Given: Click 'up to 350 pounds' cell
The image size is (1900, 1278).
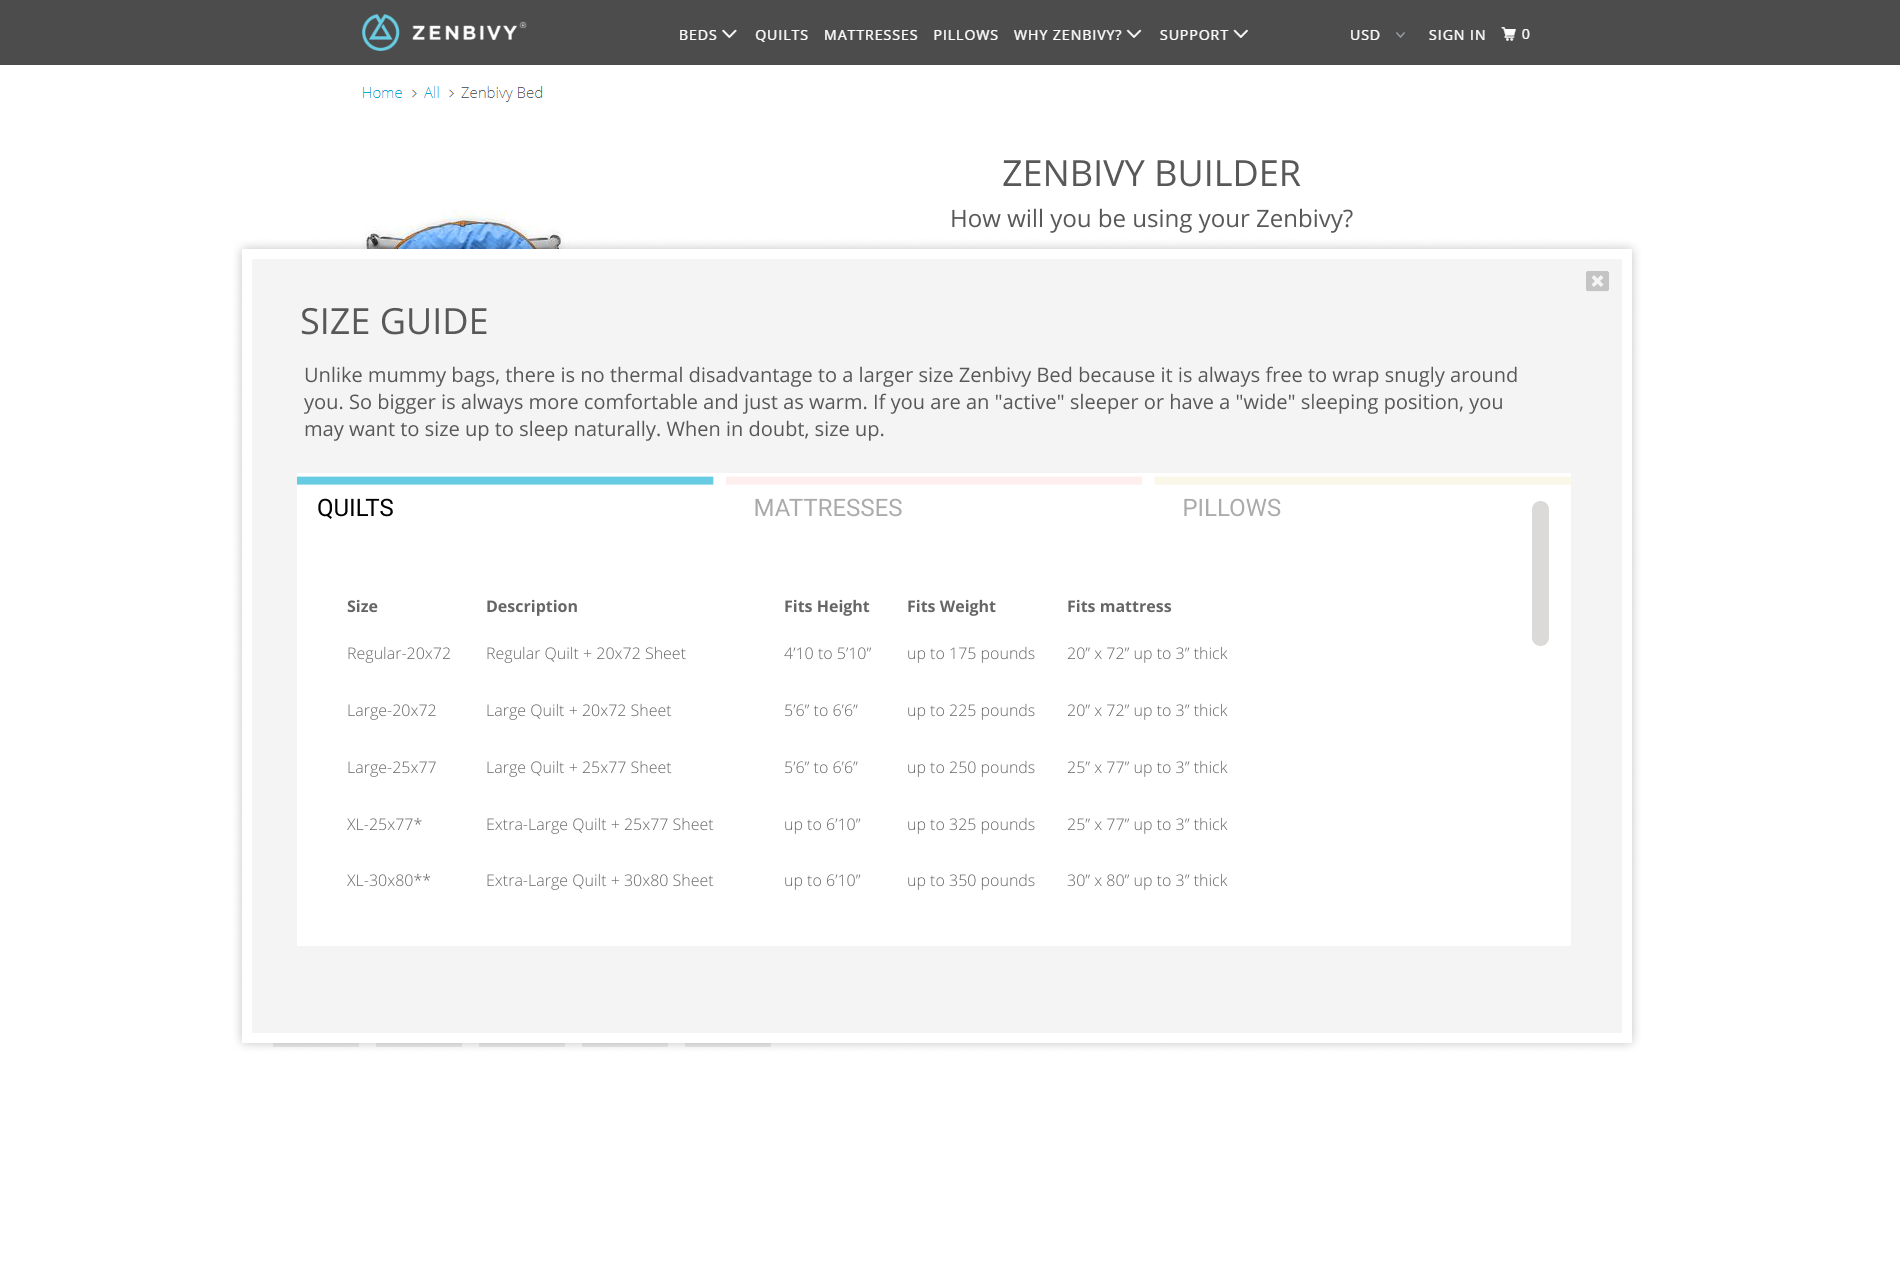Looking at the screenshot, I should (x=970, y=880).
